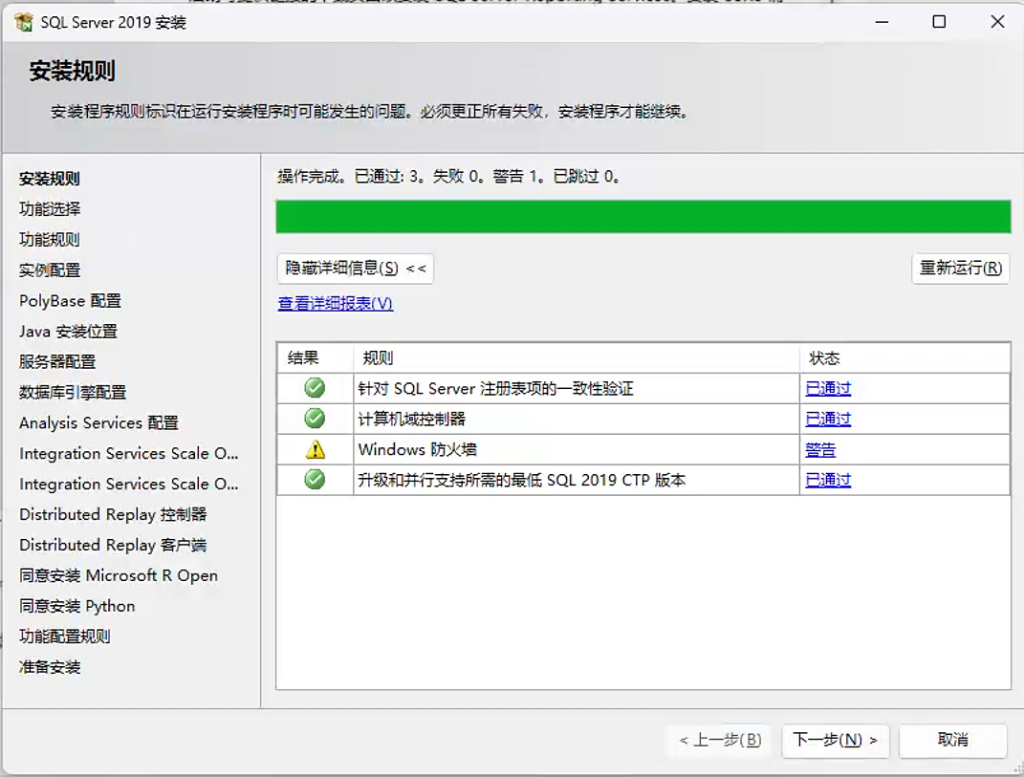Image resolution: width=1024 pixels, height=777 pixels.
Task: Click the 安装规则 page heading
Action: (72, 71)
